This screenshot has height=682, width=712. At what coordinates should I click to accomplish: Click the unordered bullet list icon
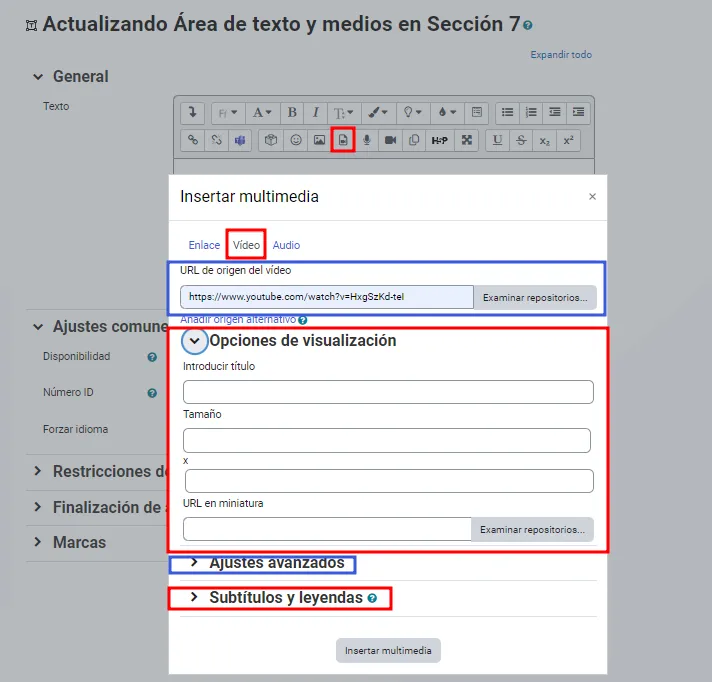(x=507, y=113)
